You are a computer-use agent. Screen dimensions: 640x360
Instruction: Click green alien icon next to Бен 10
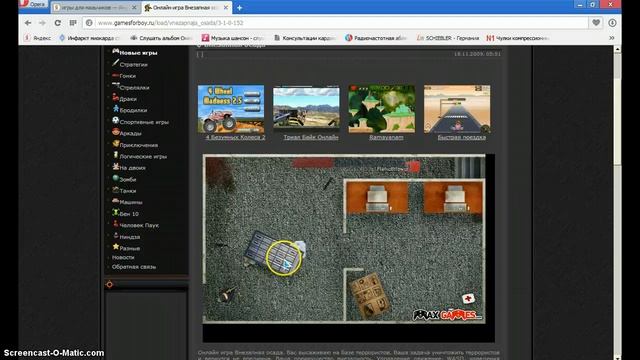(x=116, y=213)
